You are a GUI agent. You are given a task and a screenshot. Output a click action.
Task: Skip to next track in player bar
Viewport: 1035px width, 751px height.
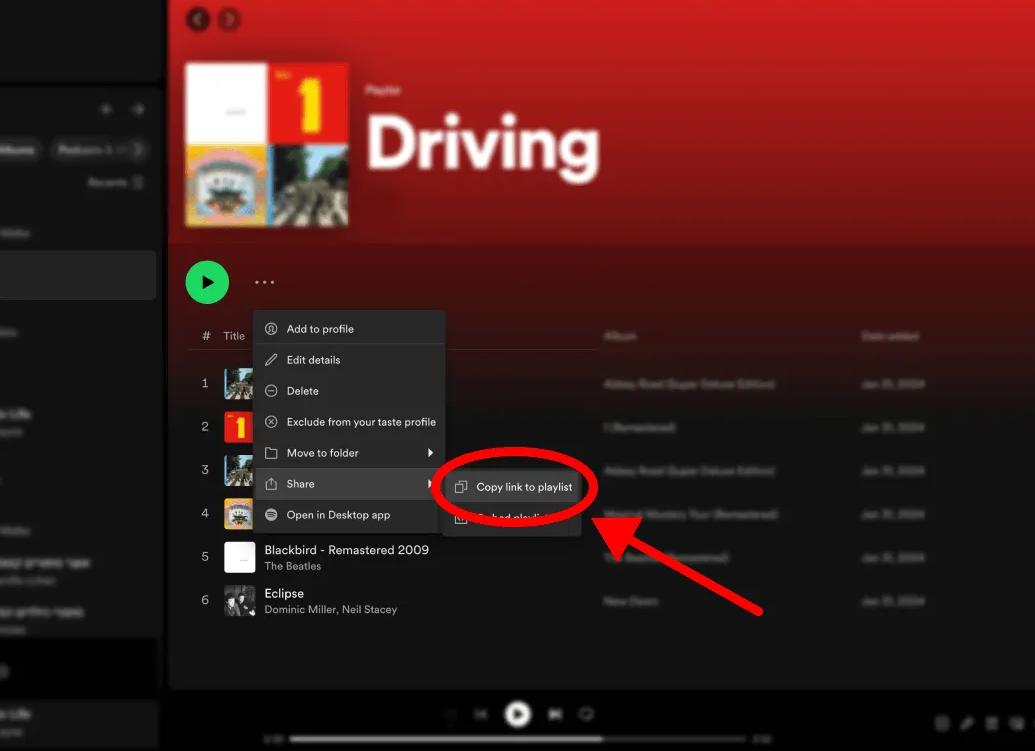tap(555, 714)
